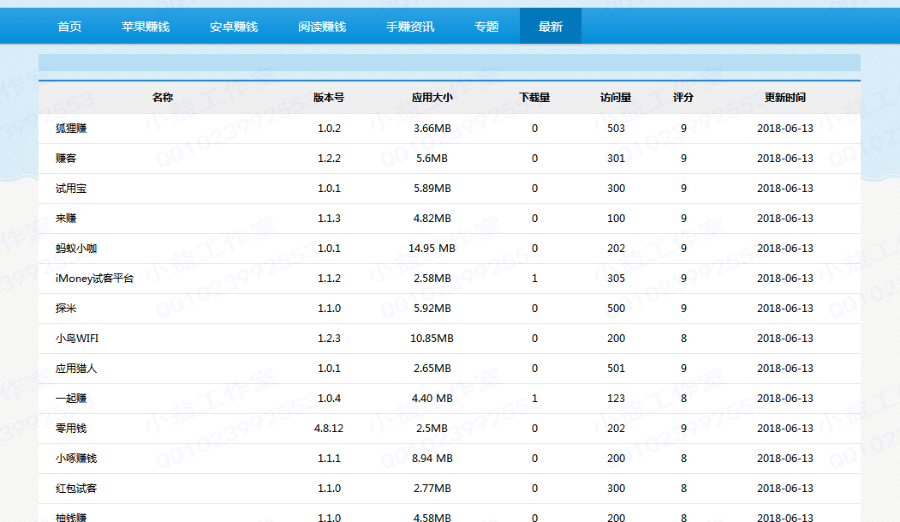The width and height of the screenshot is (900, 522).
Task: Click the 版本号 column header
Action: pyautogui.click(x=329, y=98)
